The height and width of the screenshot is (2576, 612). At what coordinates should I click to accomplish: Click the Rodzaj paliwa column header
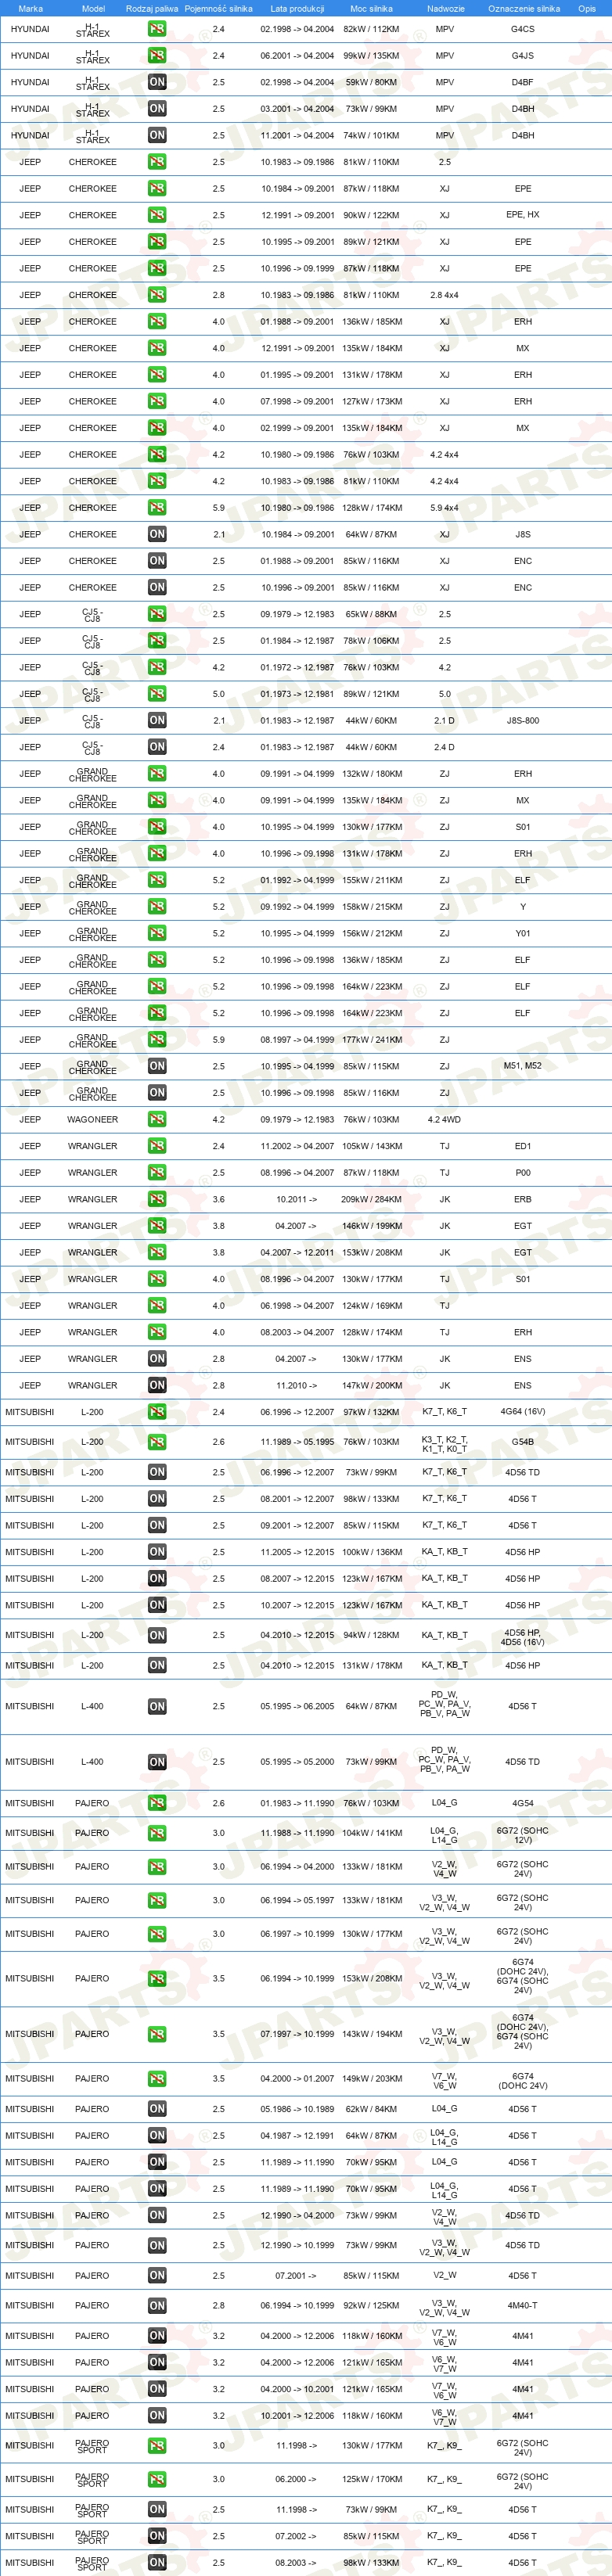point(152,8)
